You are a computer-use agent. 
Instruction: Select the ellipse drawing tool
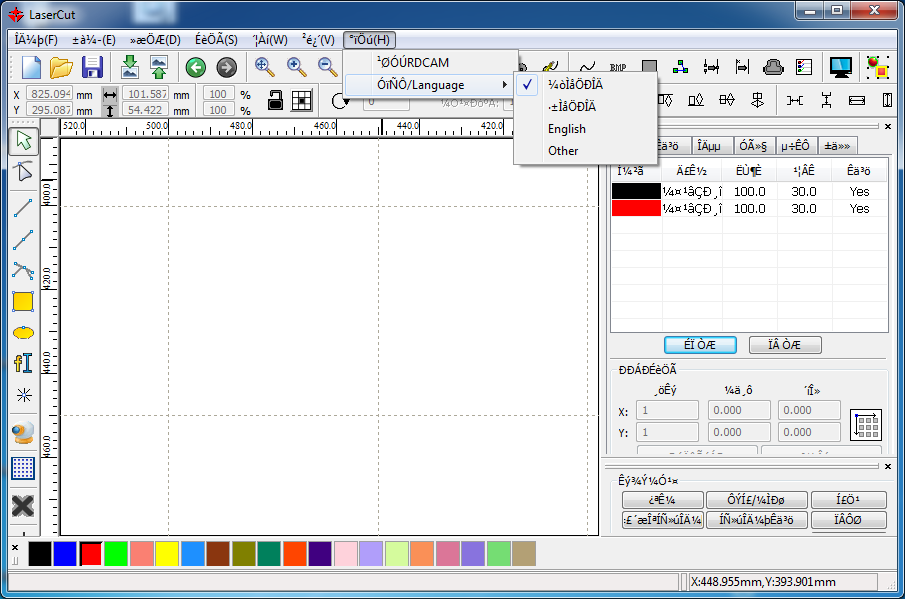23,332
